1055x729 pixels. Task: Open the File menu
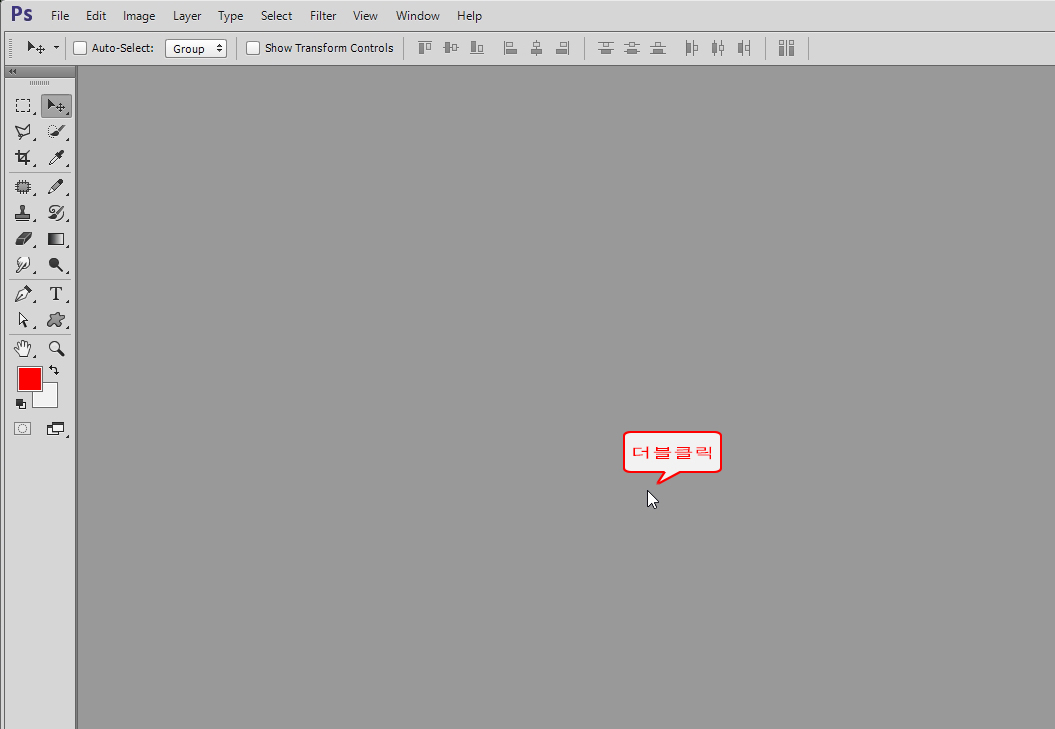pos(60,15)
